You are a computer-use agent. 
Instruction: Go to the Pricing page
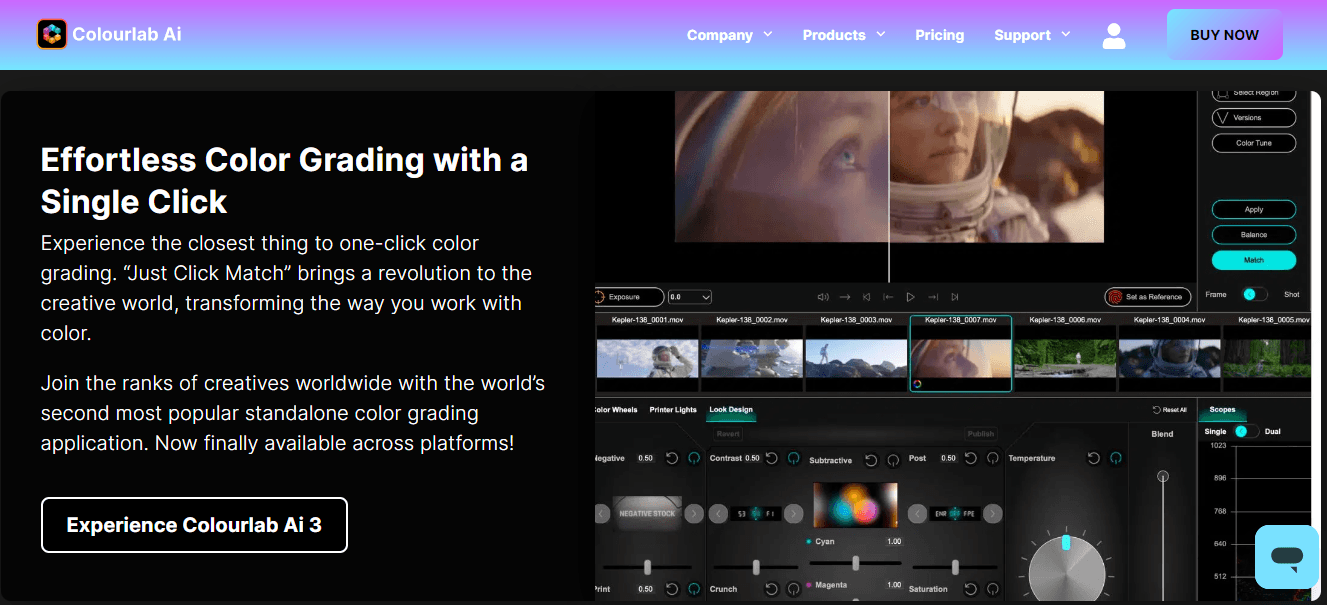939,34
